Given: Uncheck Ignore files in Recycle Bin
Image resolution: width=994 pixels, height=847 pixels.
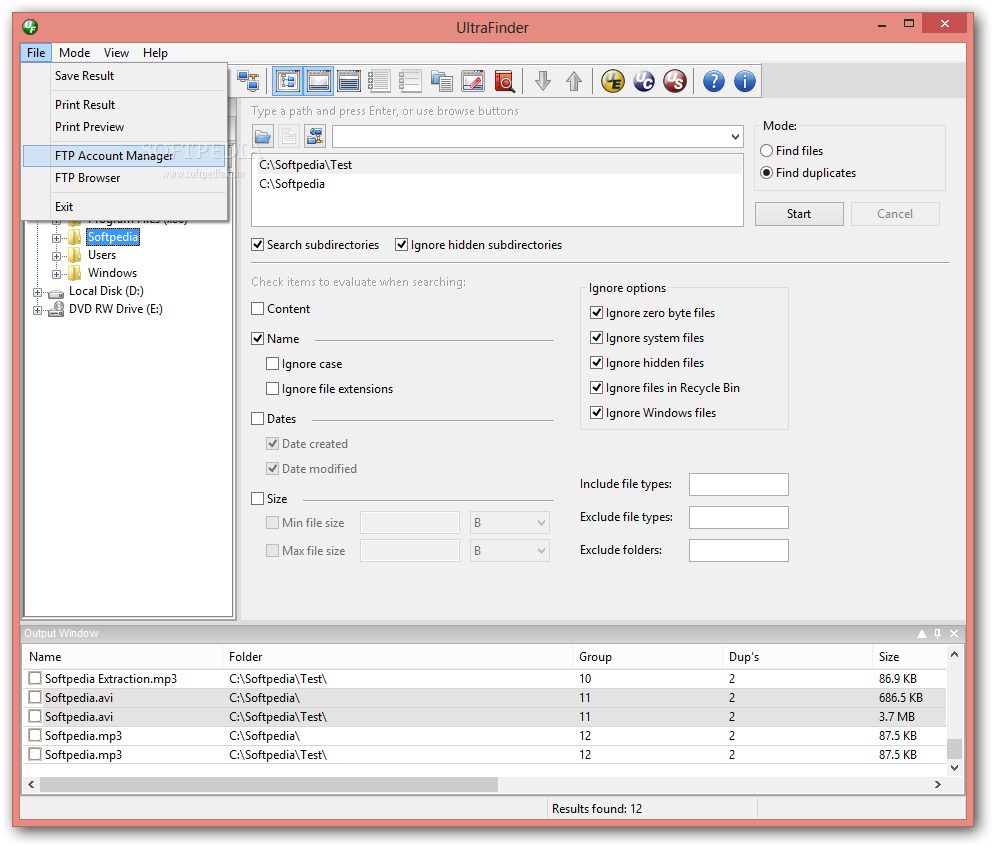Looking at the screenshot, I should tap(597, 387).
